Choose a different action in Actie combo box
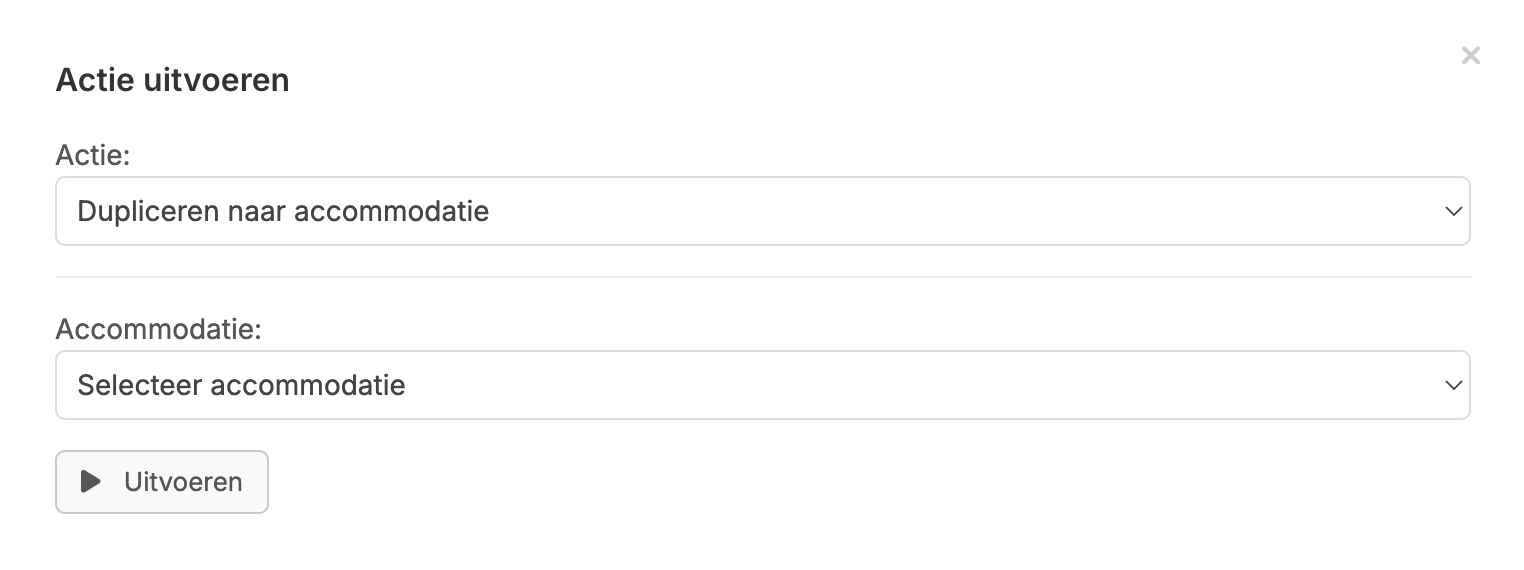The height and width of the screenshot is (570, 1524). (762, 211)
